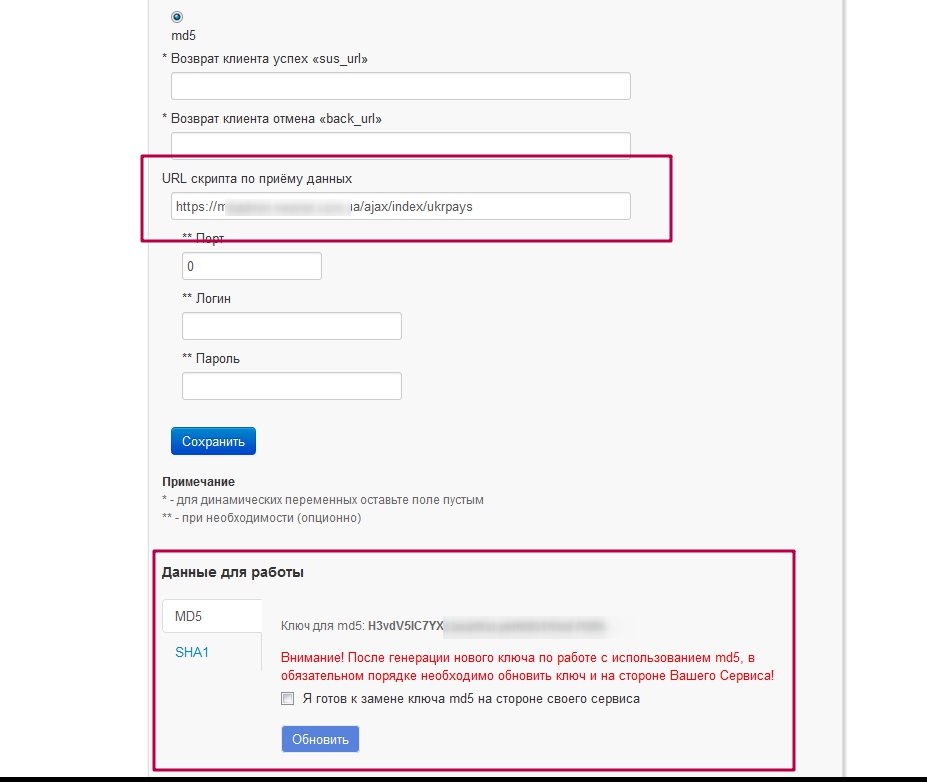This screenshot has height=782, width=927.
Task: Click the Логин field label
Action: click(207, 298)
